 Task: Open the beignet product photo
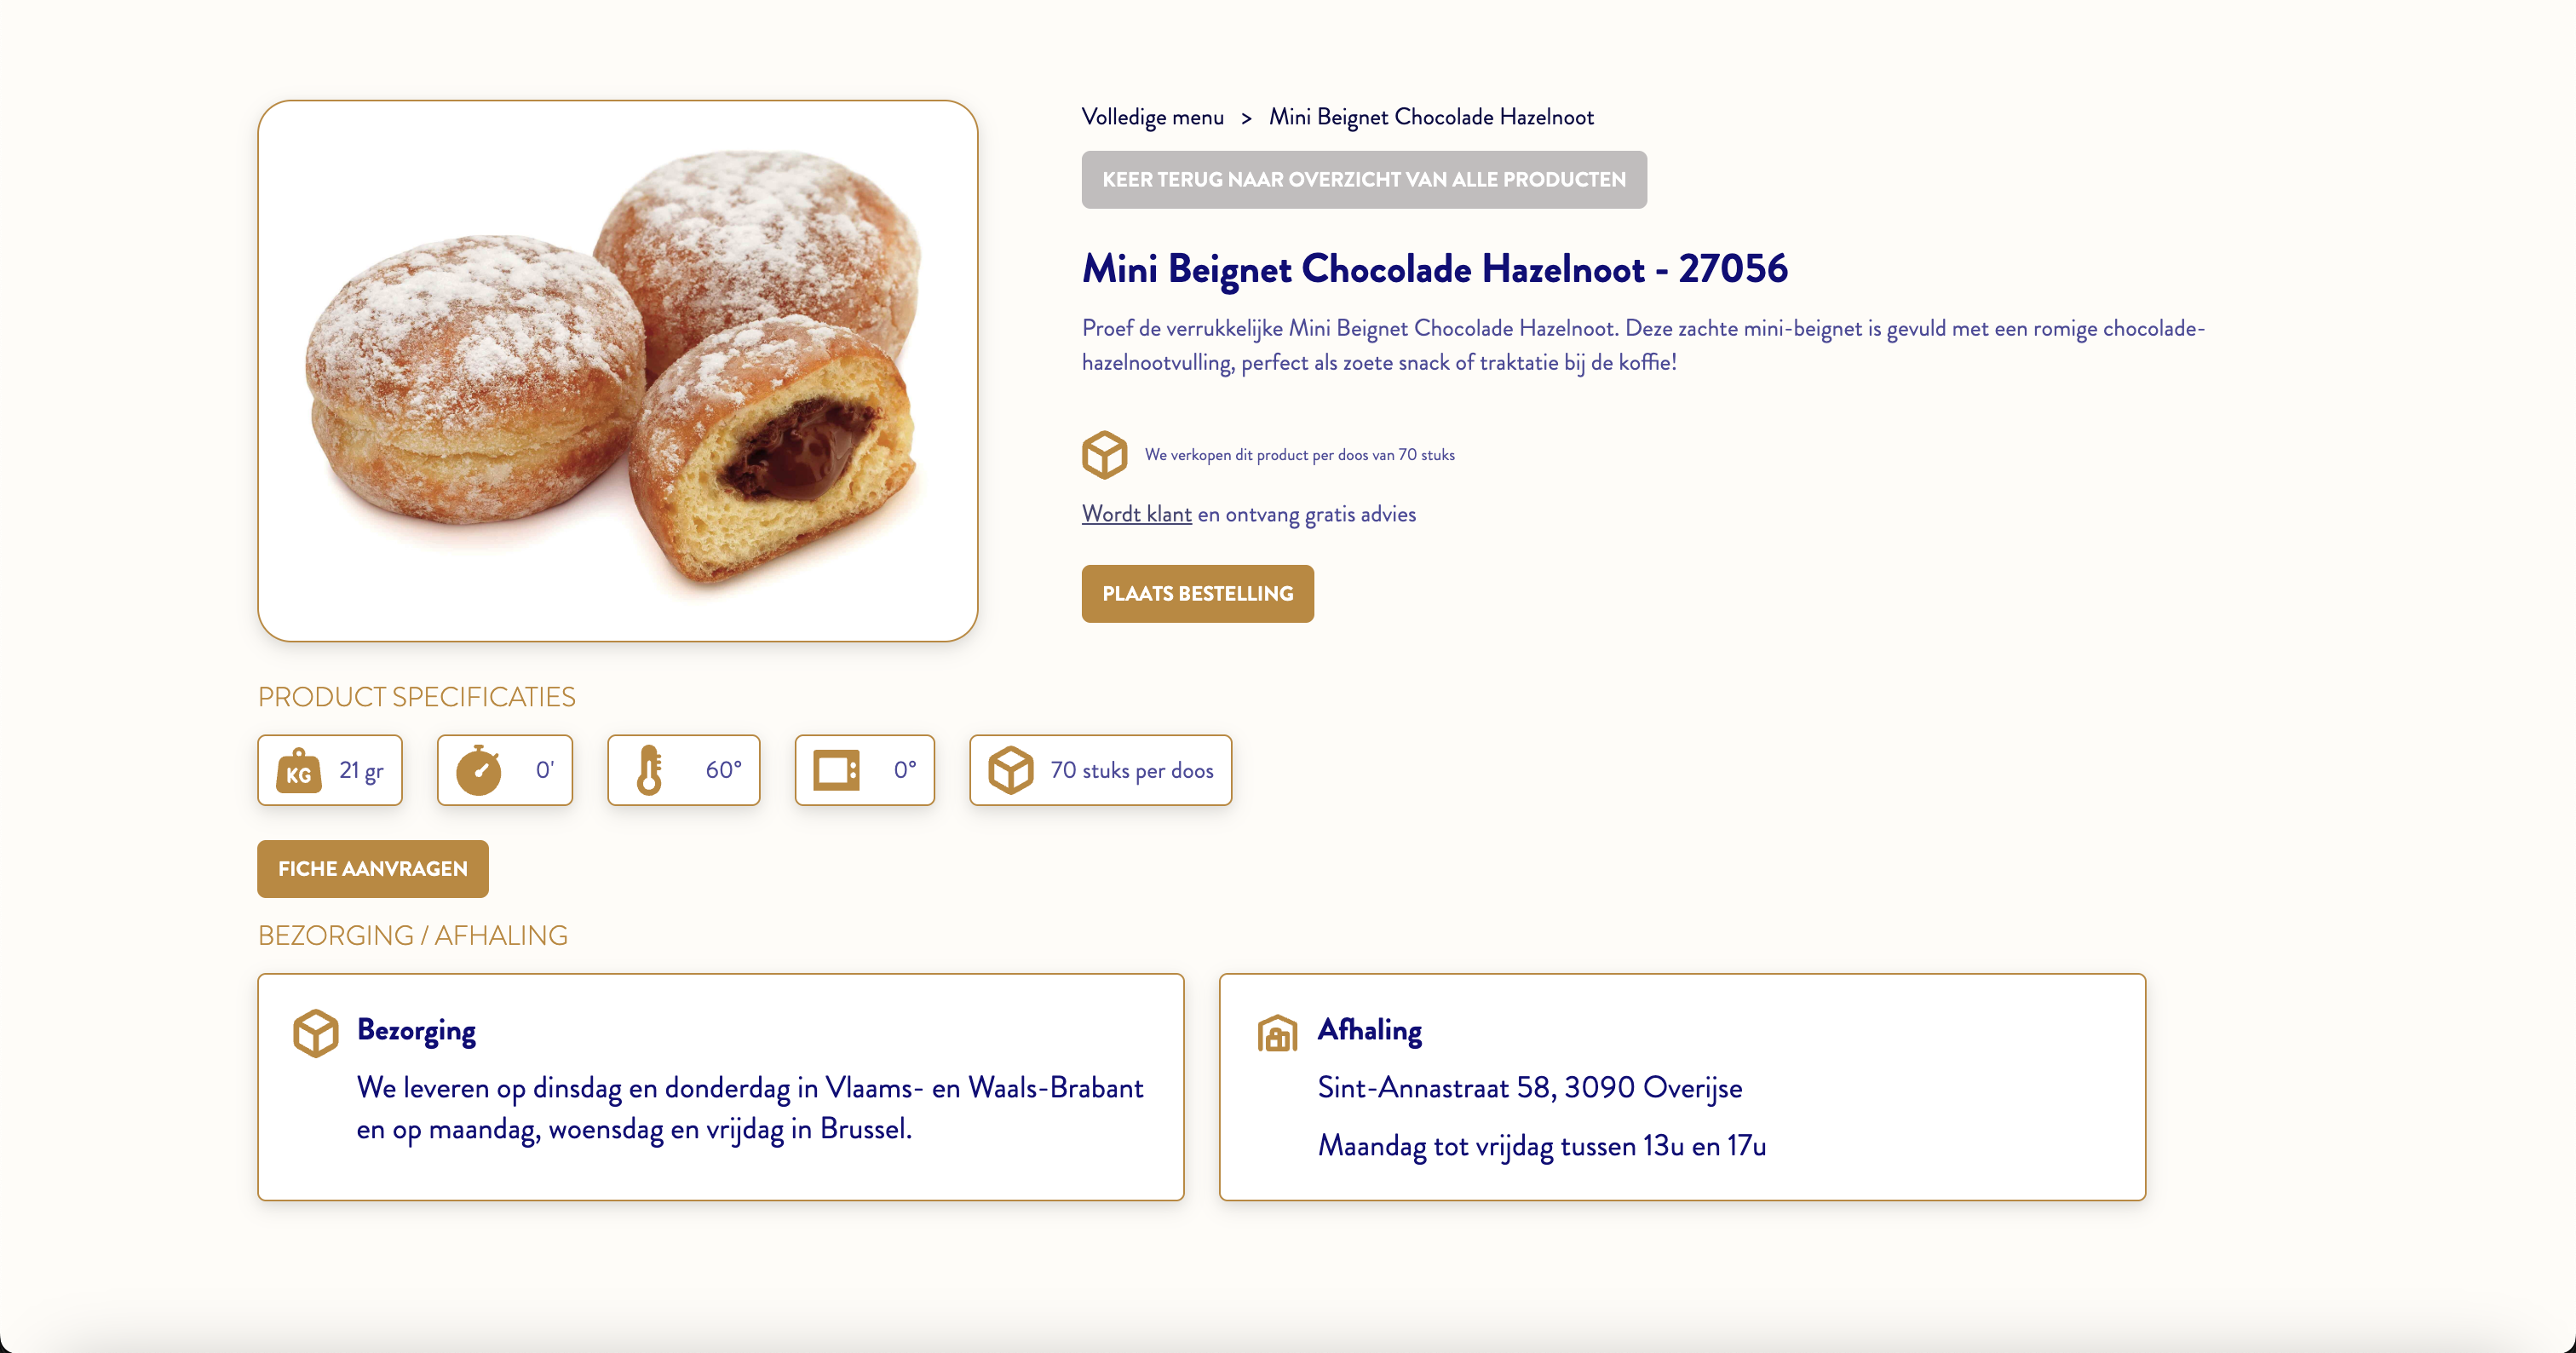pos(618,371)
